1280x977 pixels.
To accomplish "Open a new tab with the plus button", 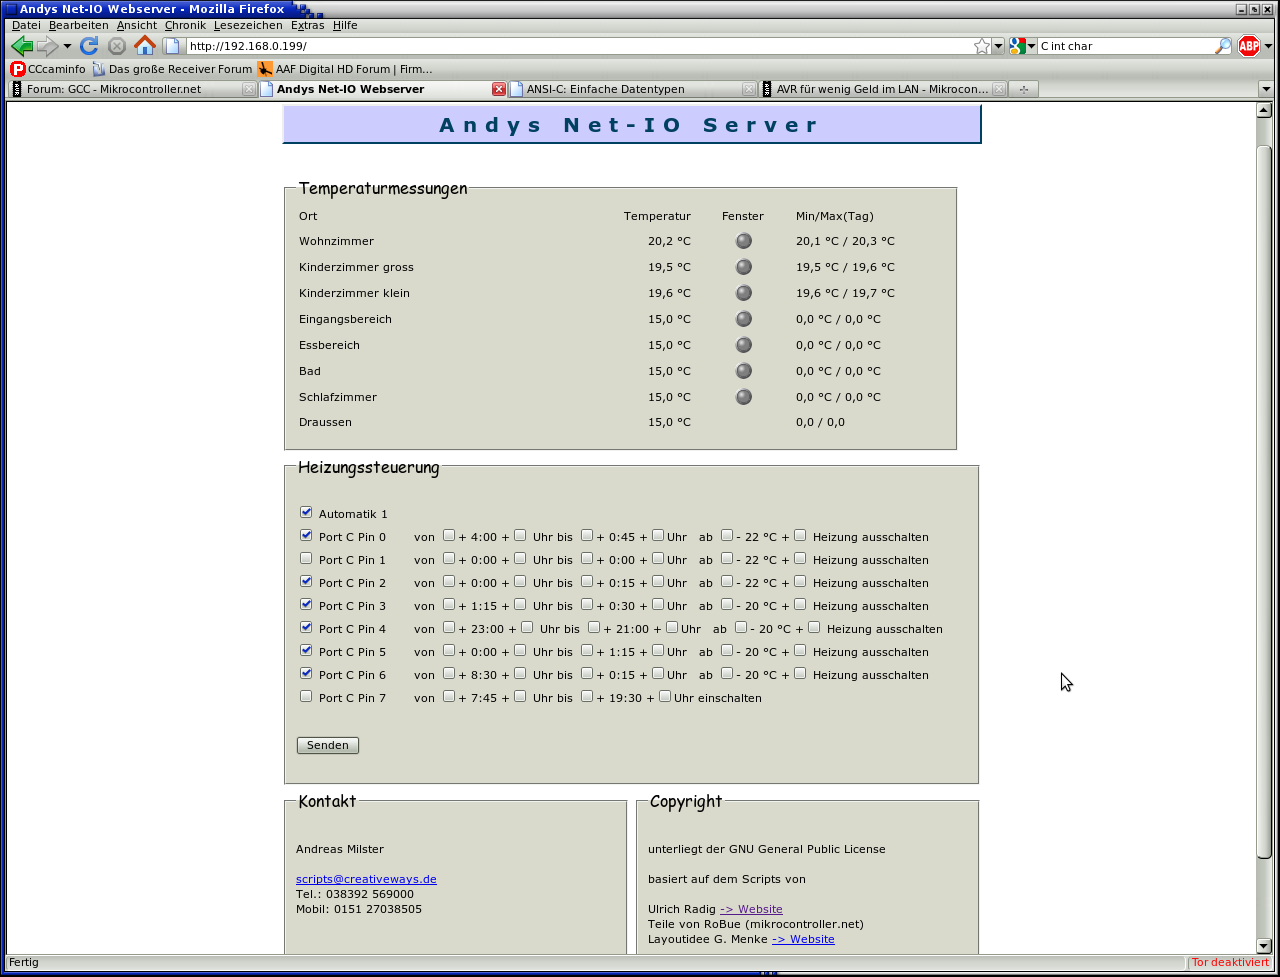I will (1023, 89).
